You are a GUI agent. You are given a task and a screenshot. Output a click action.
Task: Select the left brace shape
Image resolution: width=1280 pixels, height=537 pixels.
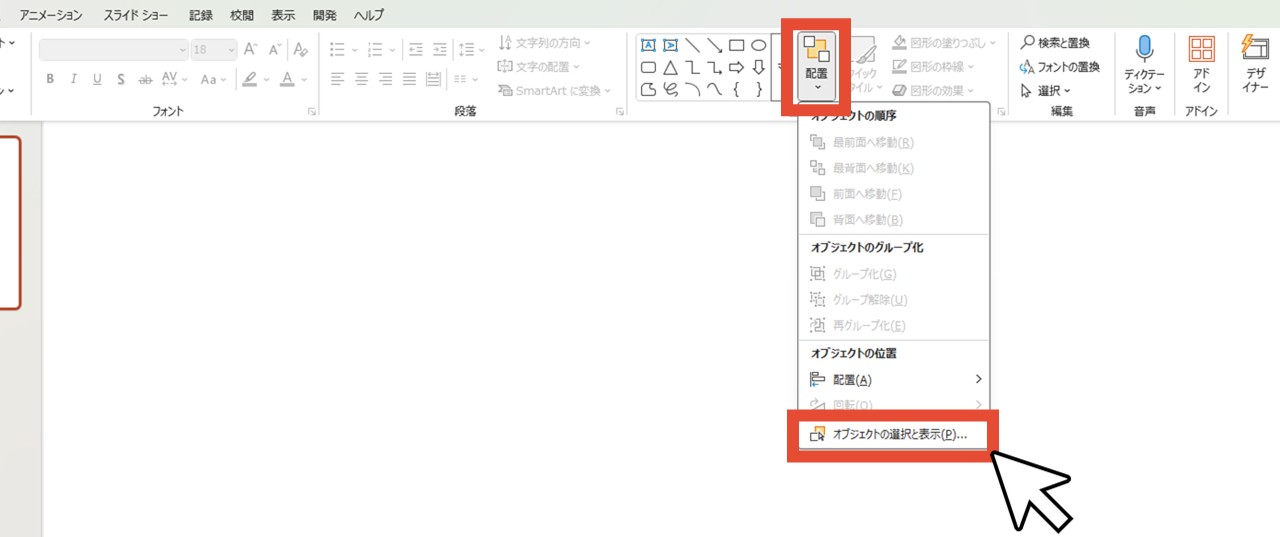click(736, 89)
